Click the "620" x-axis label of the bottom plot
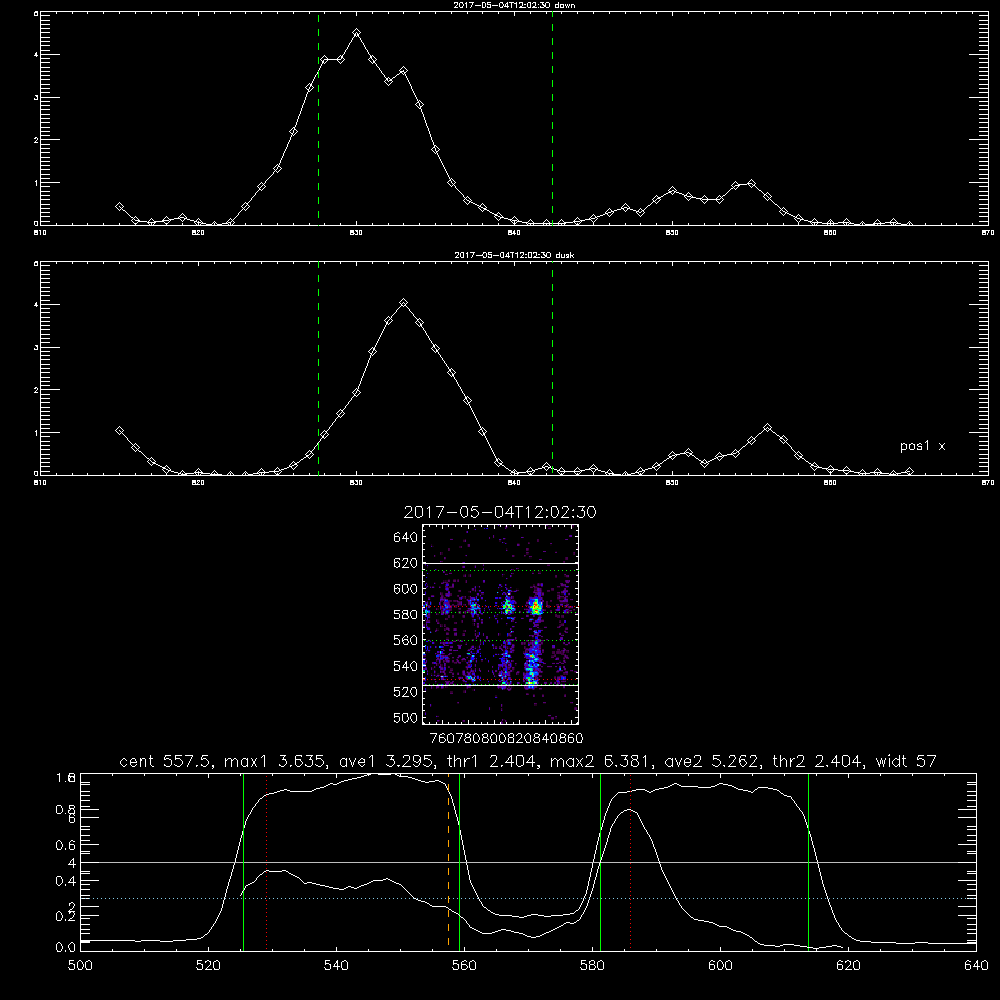 point(848,966)
